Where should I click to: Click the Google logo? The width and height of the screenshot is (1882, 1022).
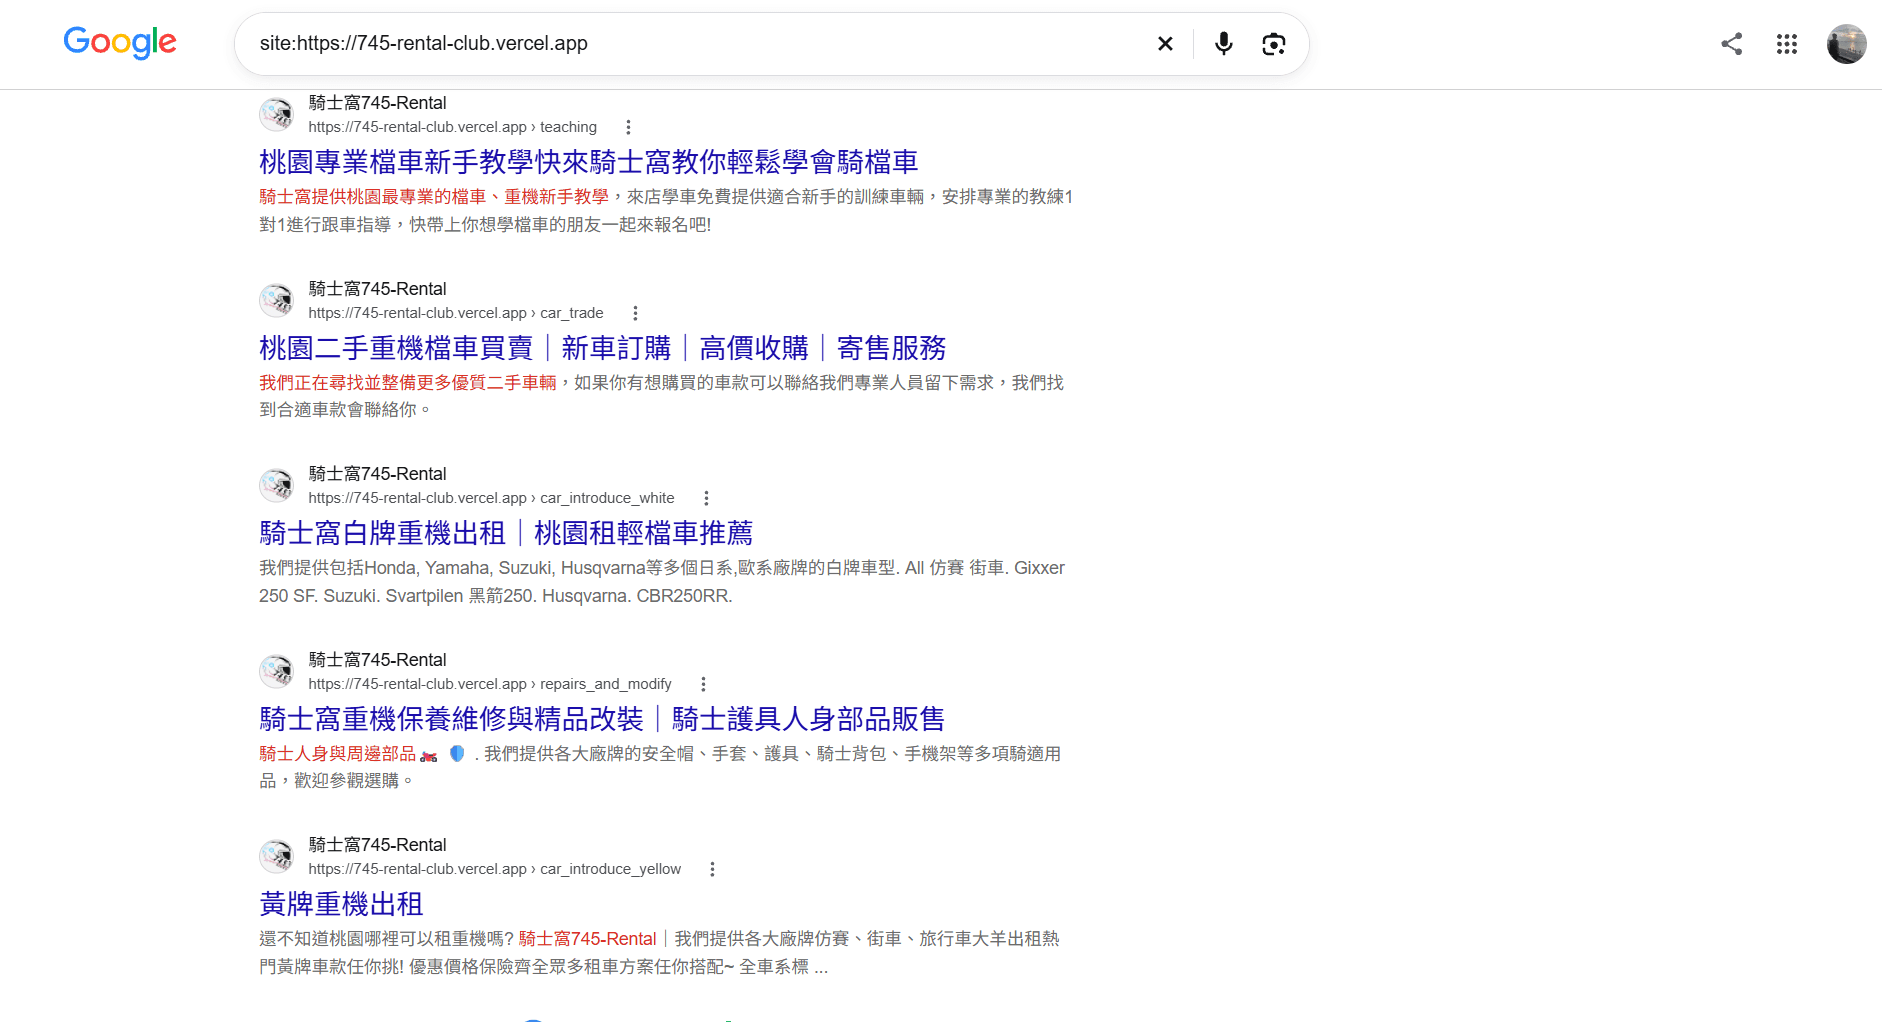(120, 42)
